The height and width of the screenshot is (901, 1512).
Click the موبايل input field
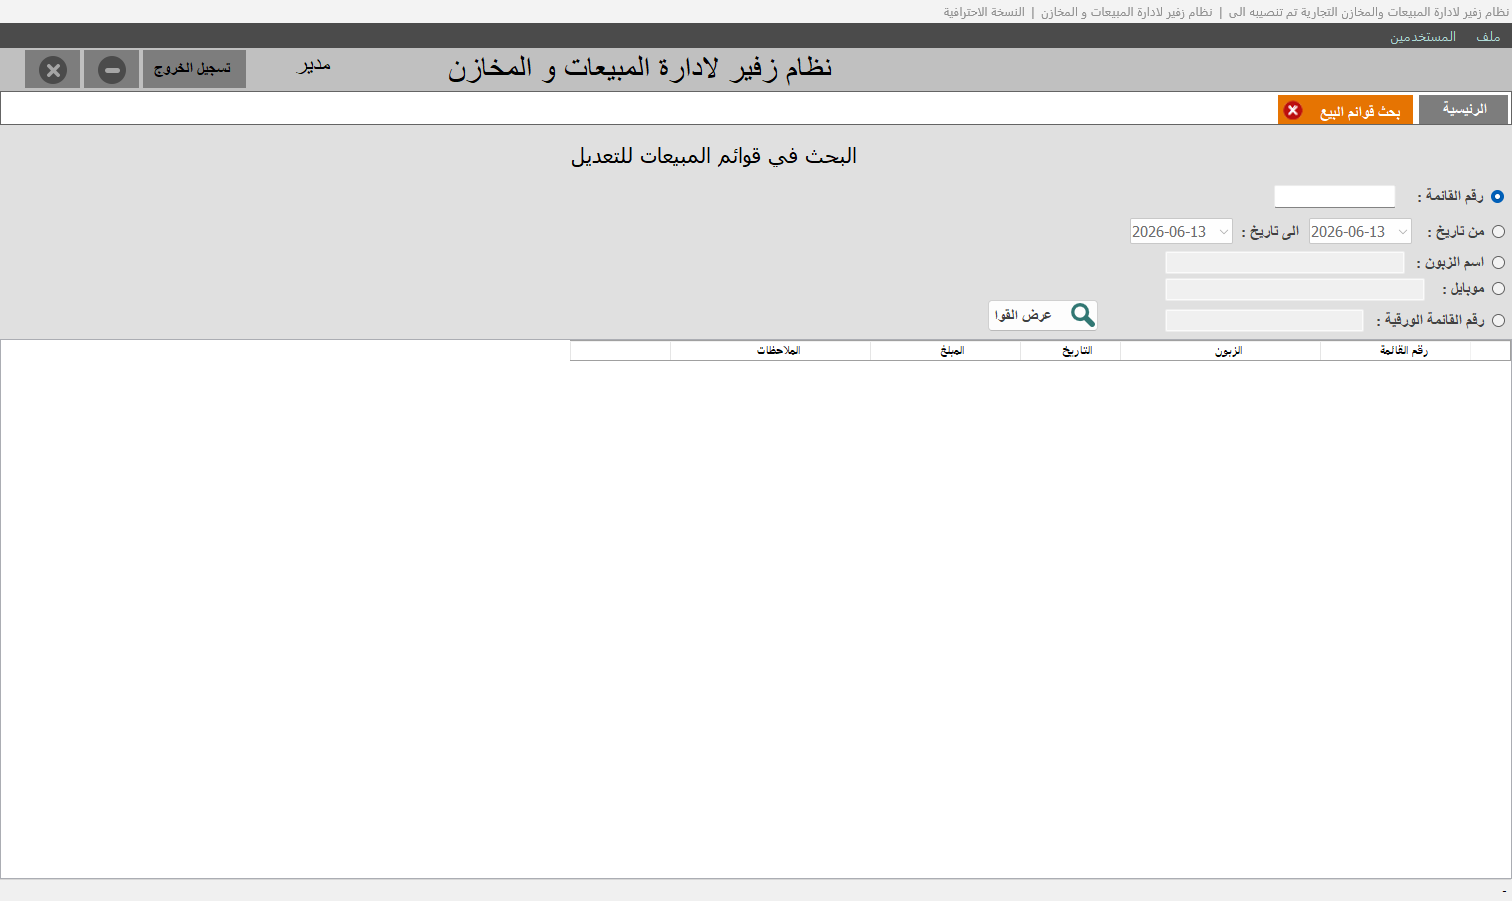click(x=1294, y=290)
